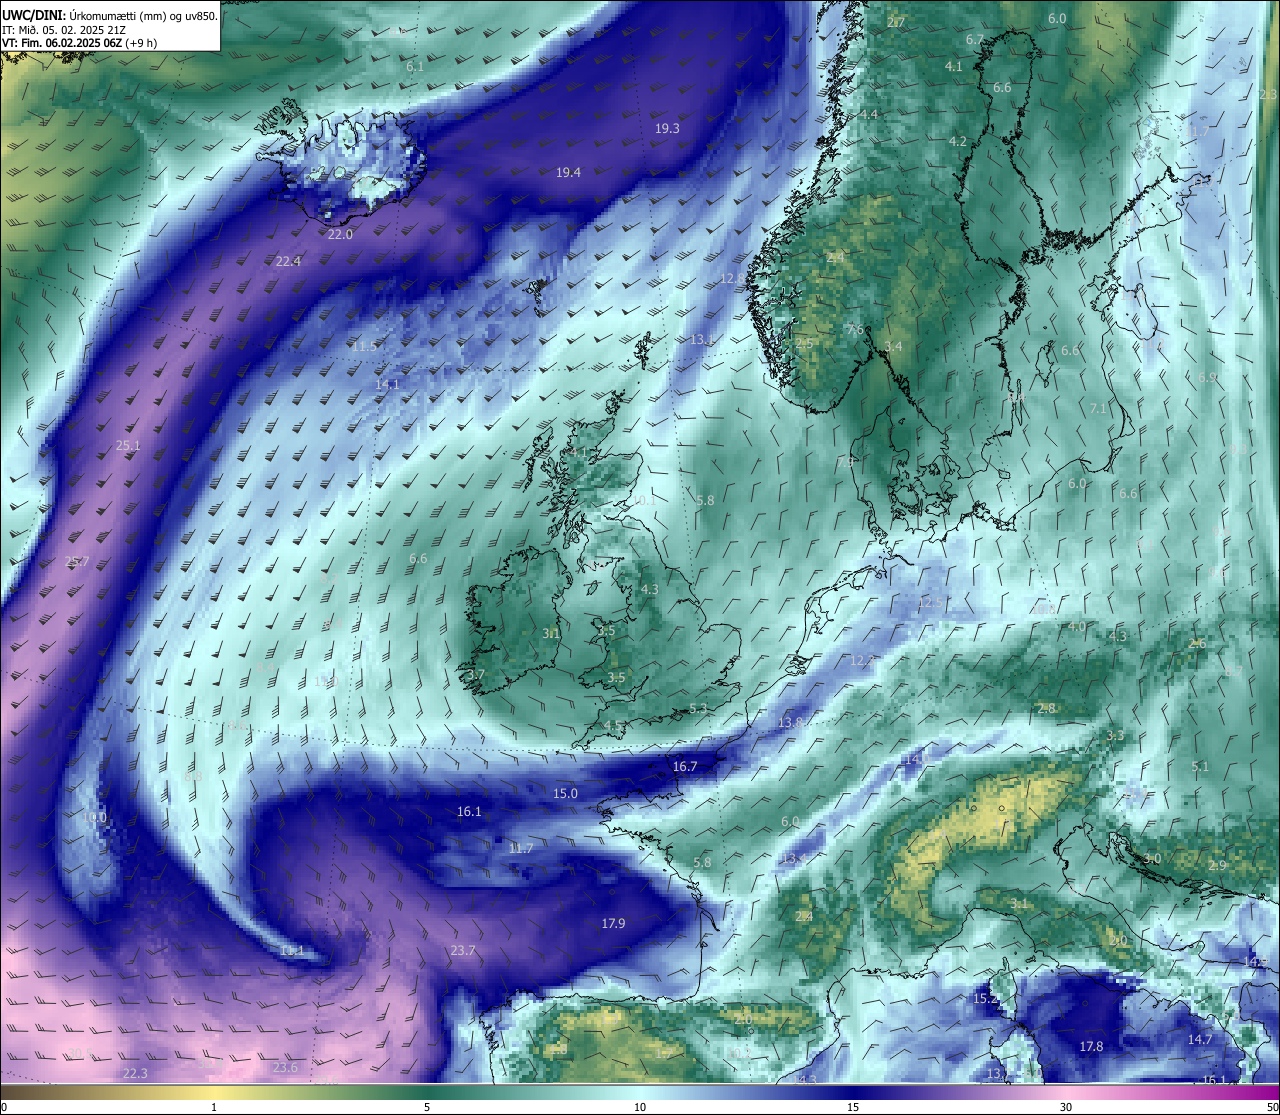This screenshot has width=1280, height=1115.
Task: Click the 13.8 value over Belgium coast
Action: coord(791,721)
